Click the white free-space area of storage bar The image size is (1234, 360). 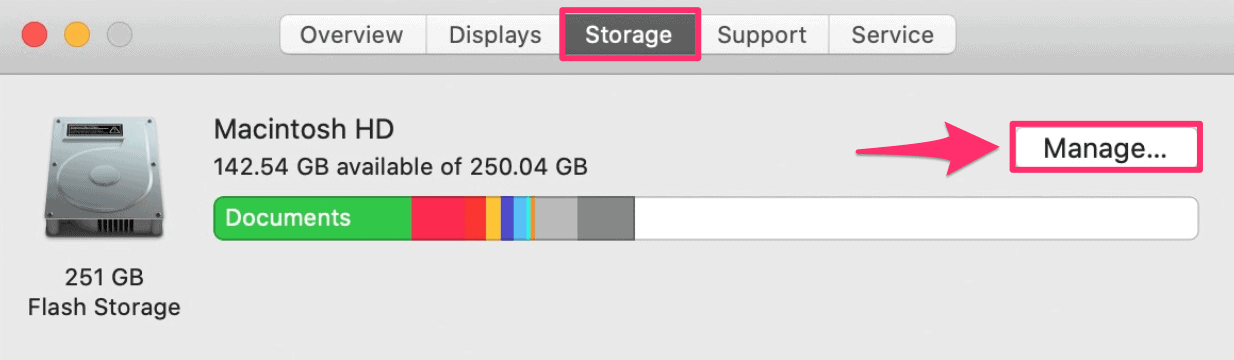tap(916, 218)
